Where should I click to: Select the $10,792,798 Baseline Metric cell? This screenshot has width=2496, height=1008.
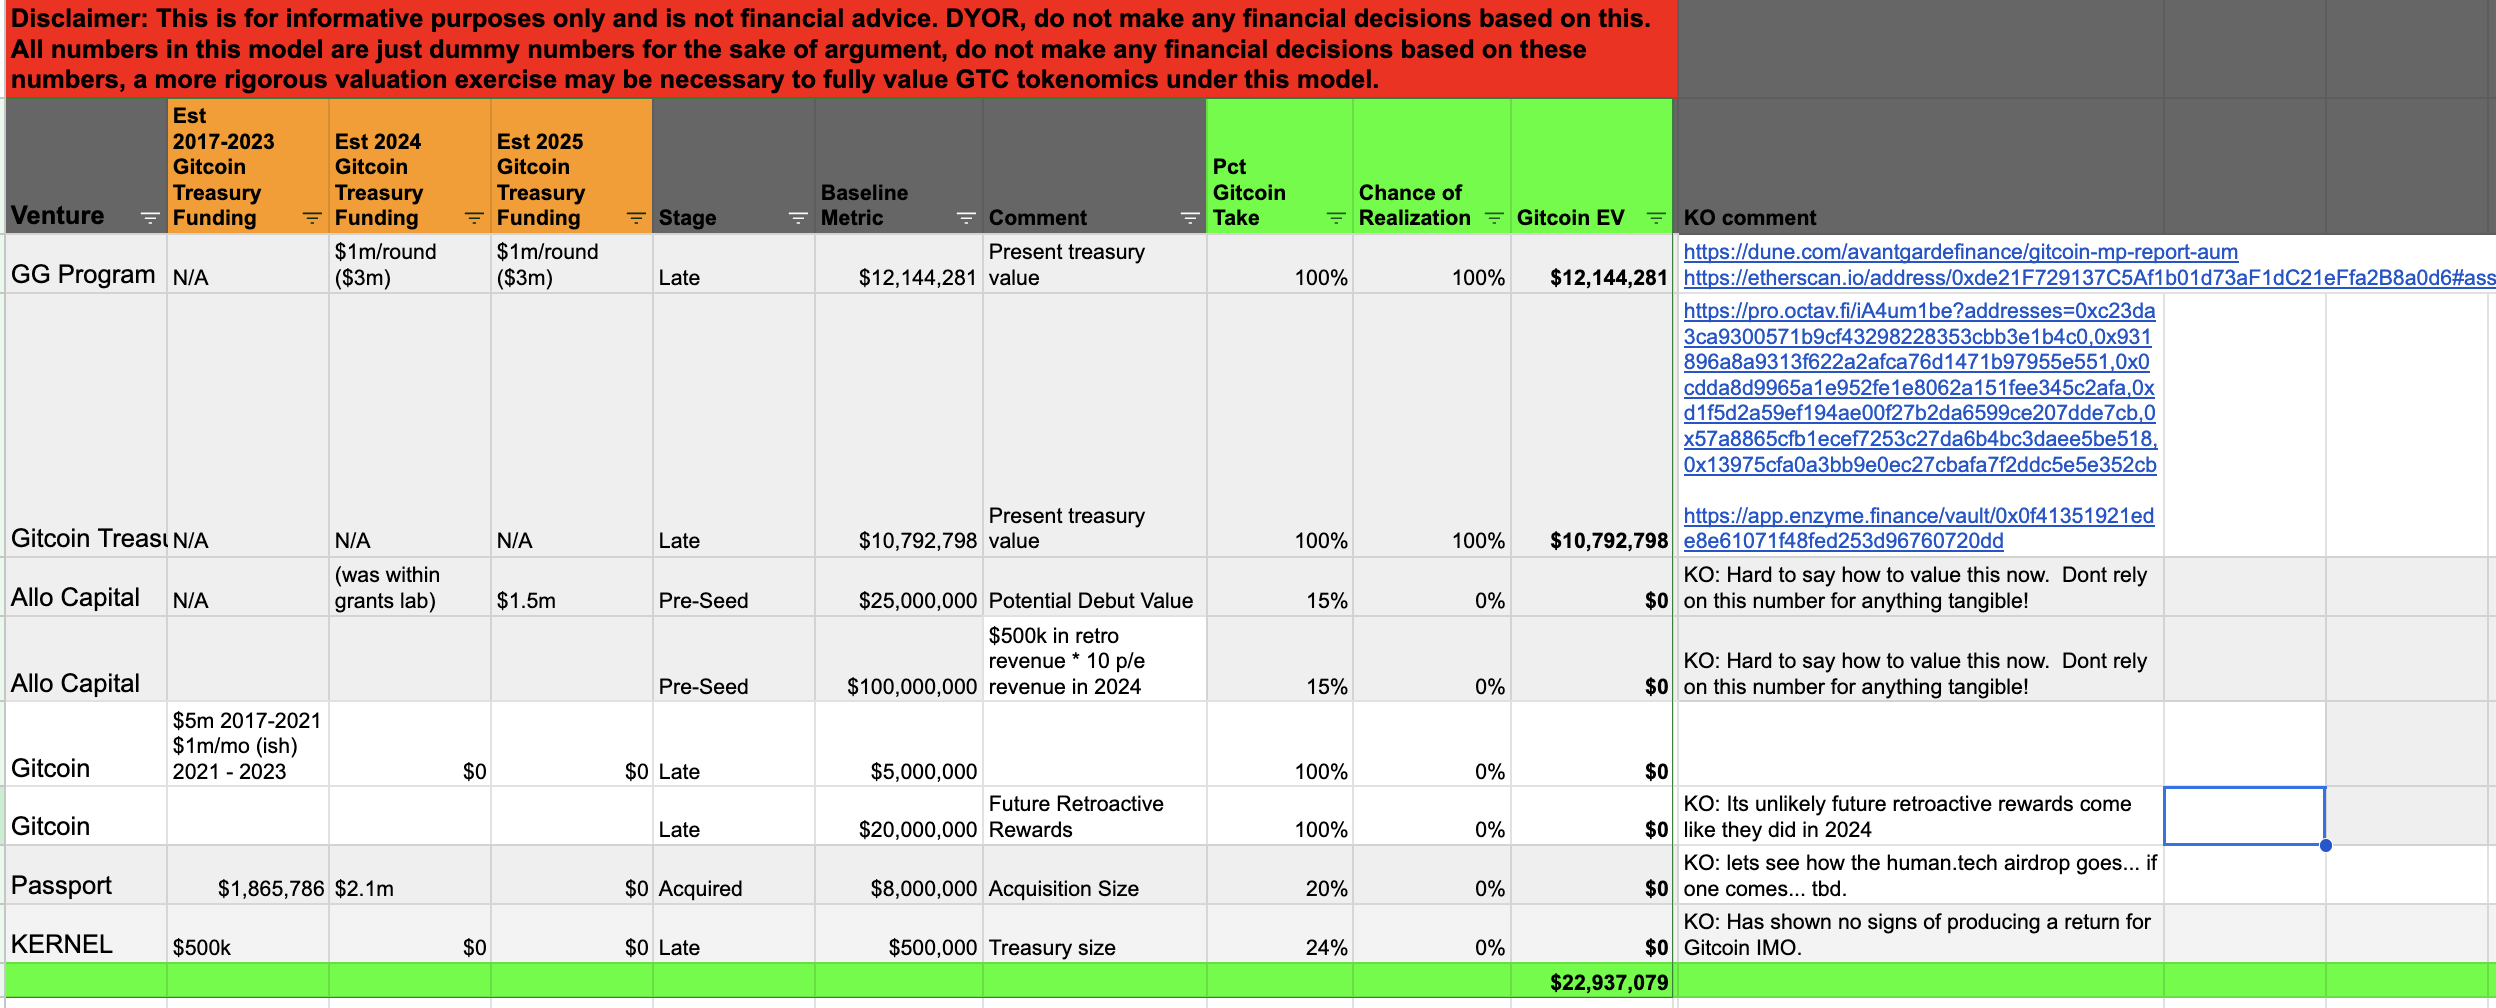(899, 425)
